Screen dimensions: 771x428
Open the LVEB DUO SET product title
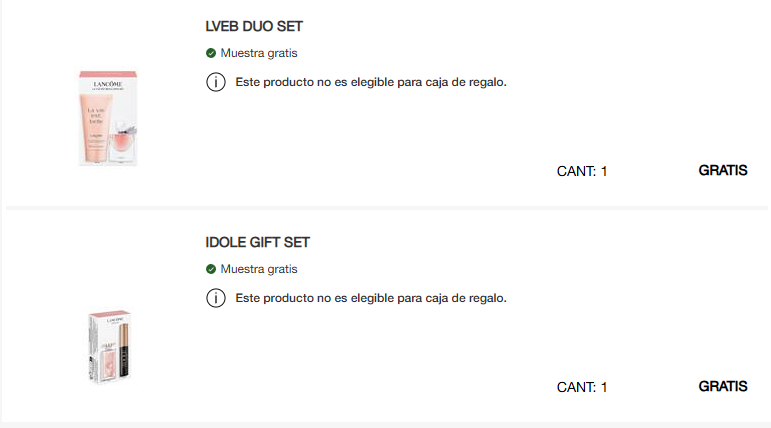point(254,26)
